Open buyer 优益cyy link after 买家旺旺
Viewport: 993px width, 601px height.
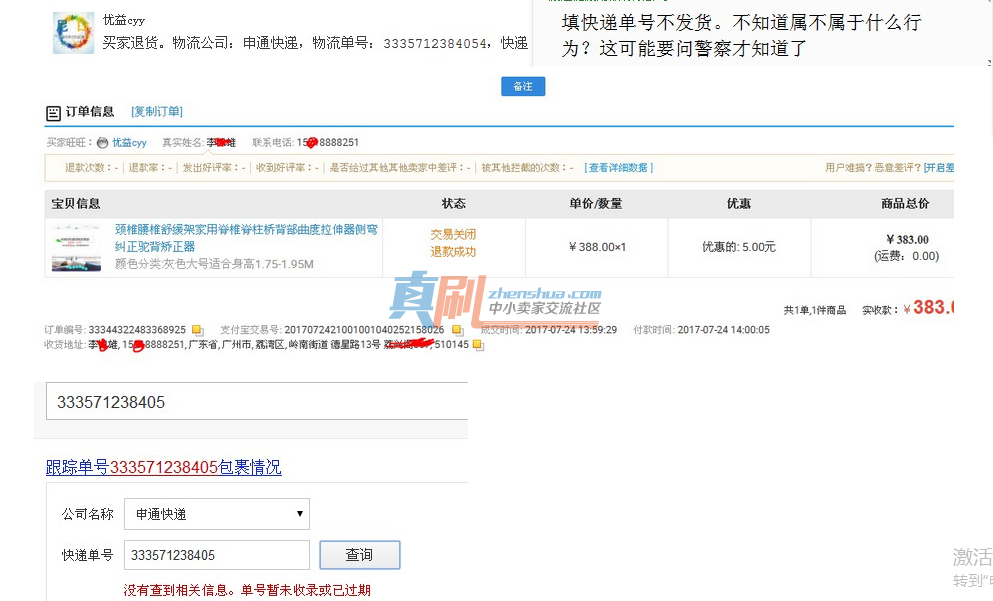[129, 142]
